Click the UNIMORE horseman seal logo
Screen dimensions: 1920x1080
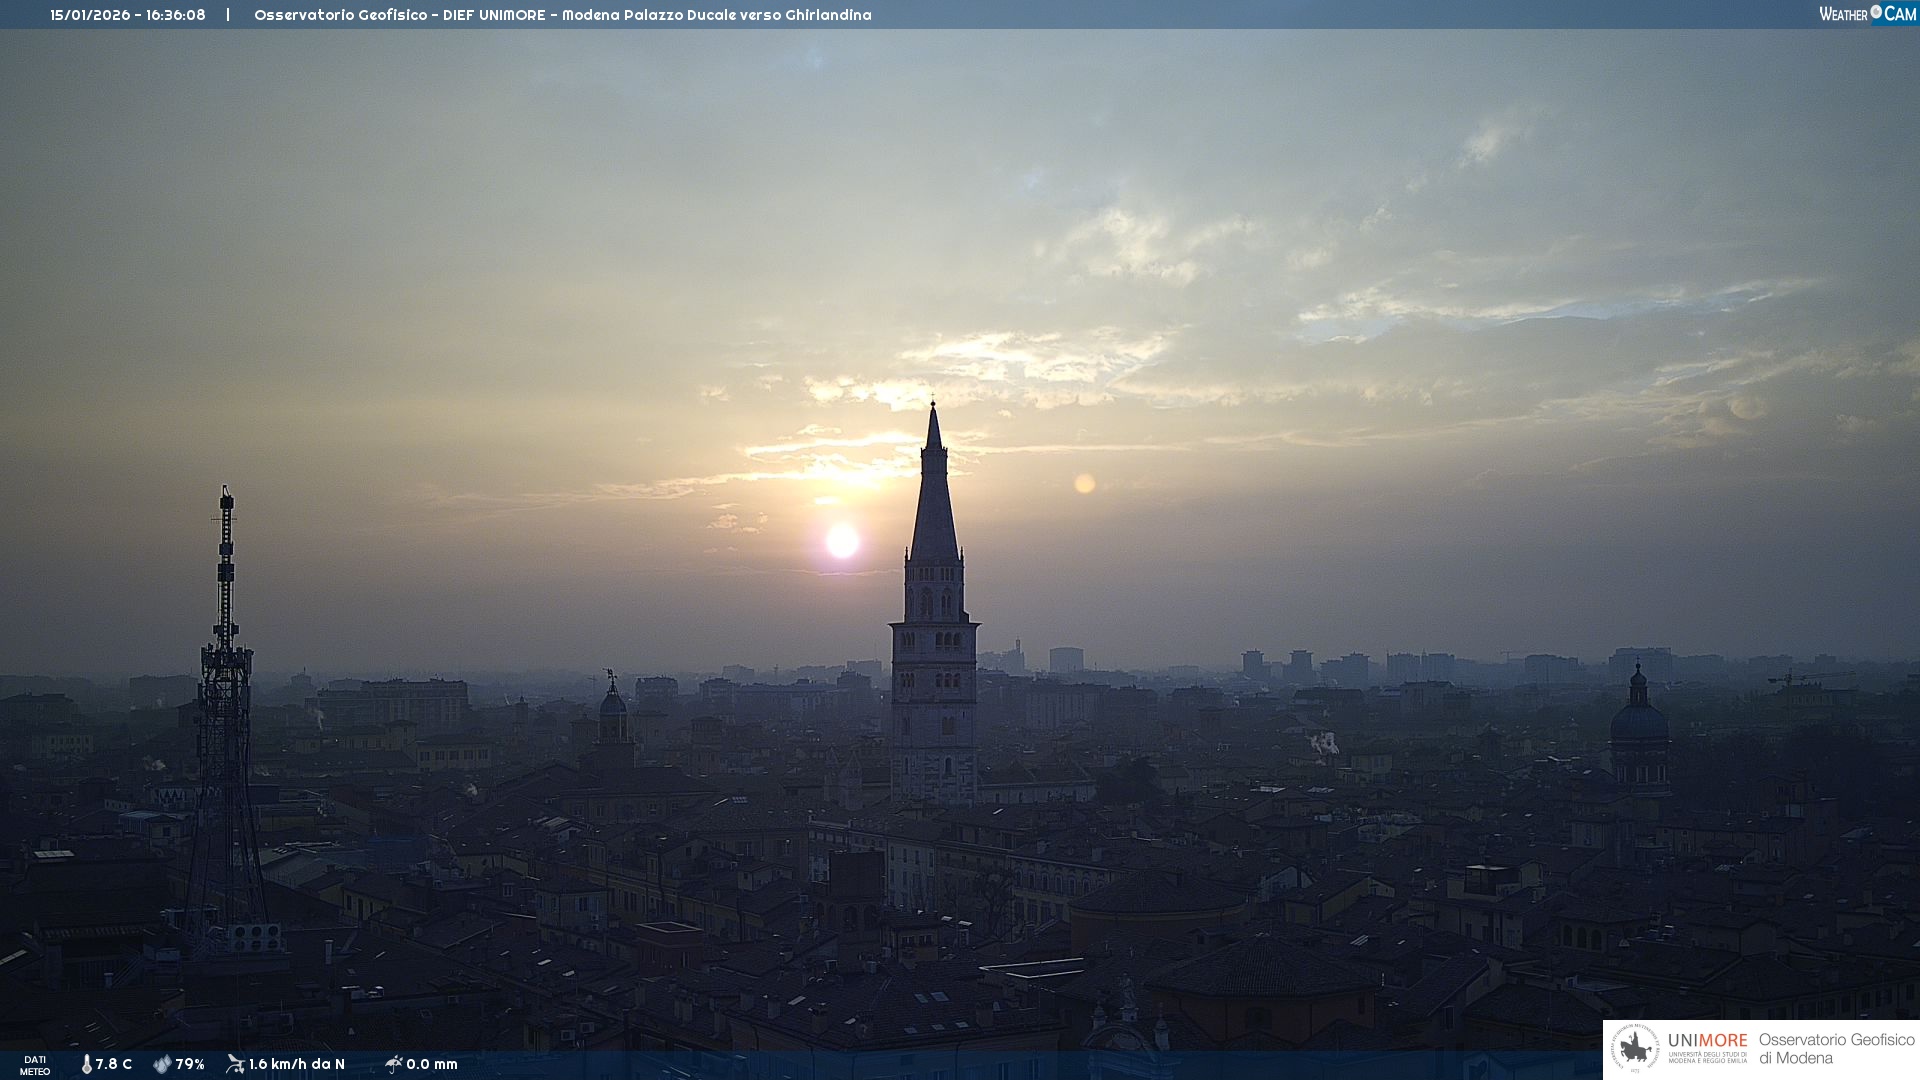(1635, 1049)
